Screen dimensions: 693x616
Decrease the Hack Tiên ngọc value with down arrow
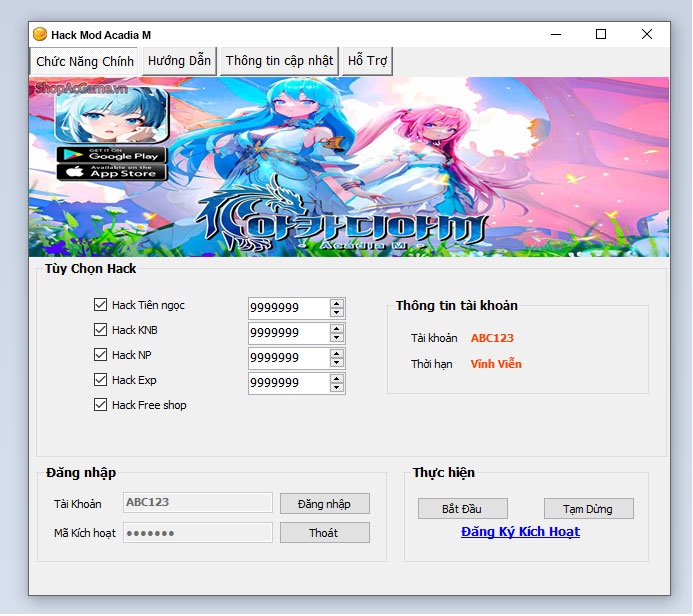pyautogui.click(x=337, y=312)
